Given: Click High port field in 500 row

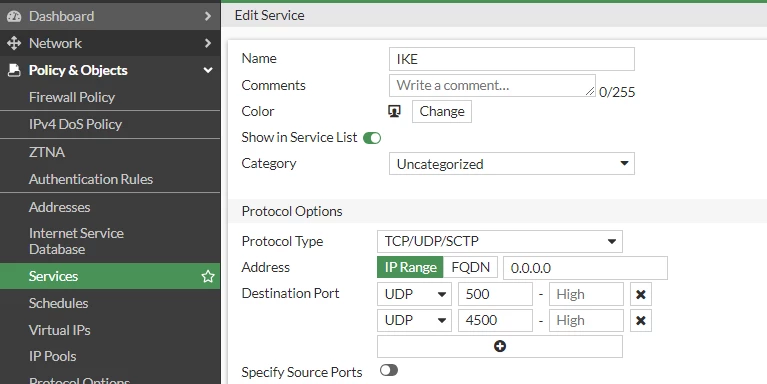Looking at the screenshot, I should [586, 294].
